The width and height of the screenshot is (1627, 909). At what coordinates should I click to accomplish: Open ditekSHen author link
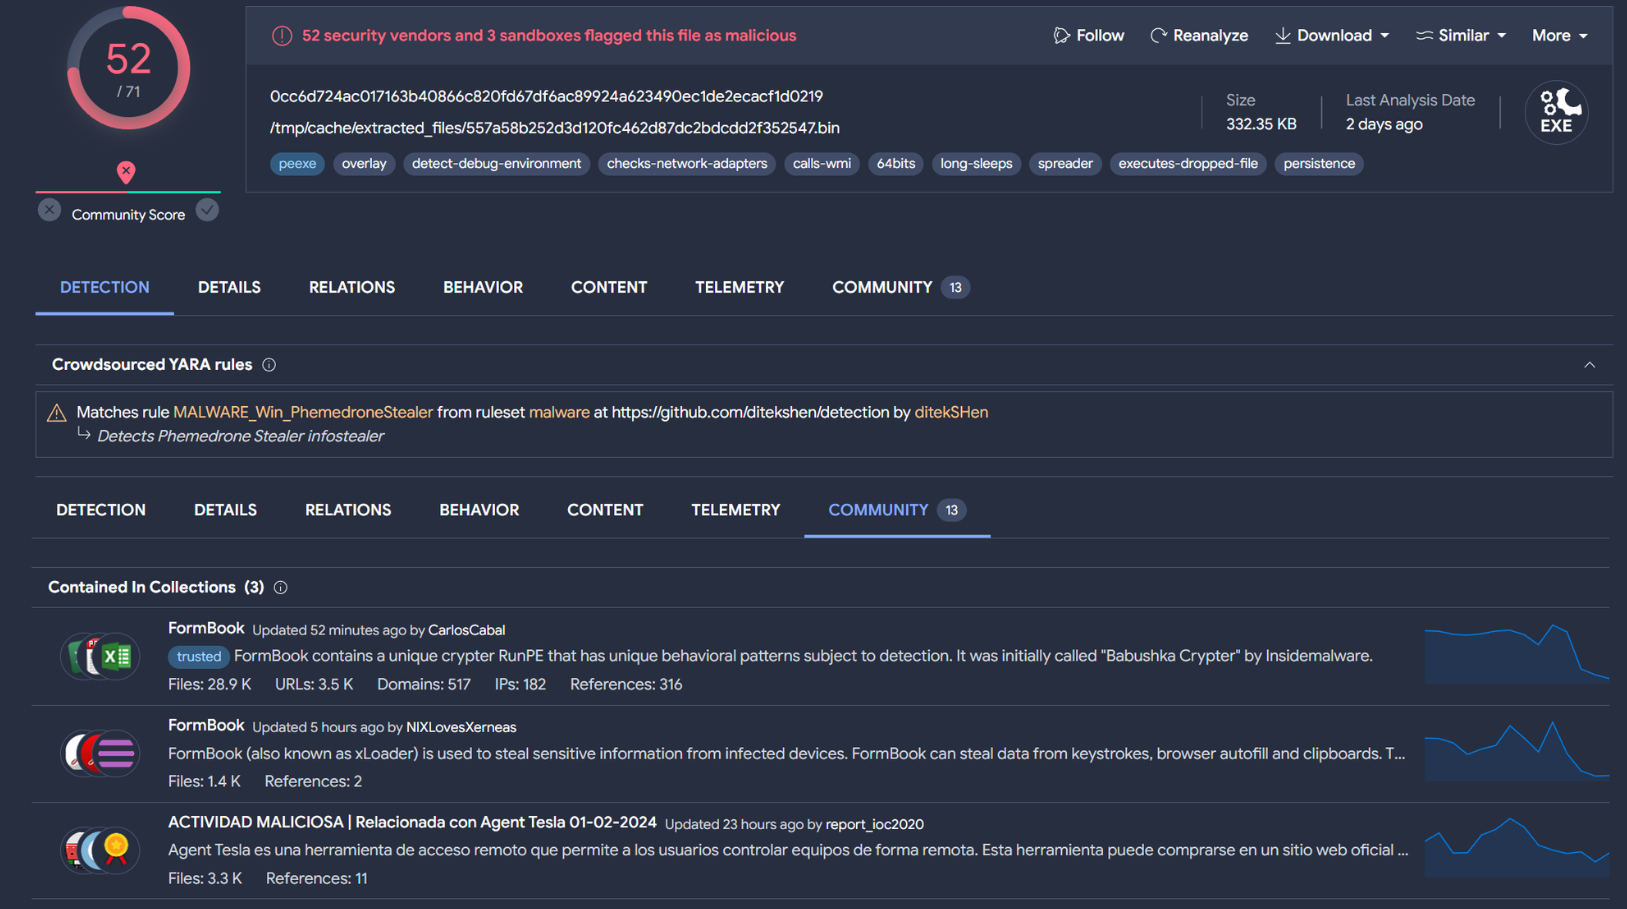951,412
